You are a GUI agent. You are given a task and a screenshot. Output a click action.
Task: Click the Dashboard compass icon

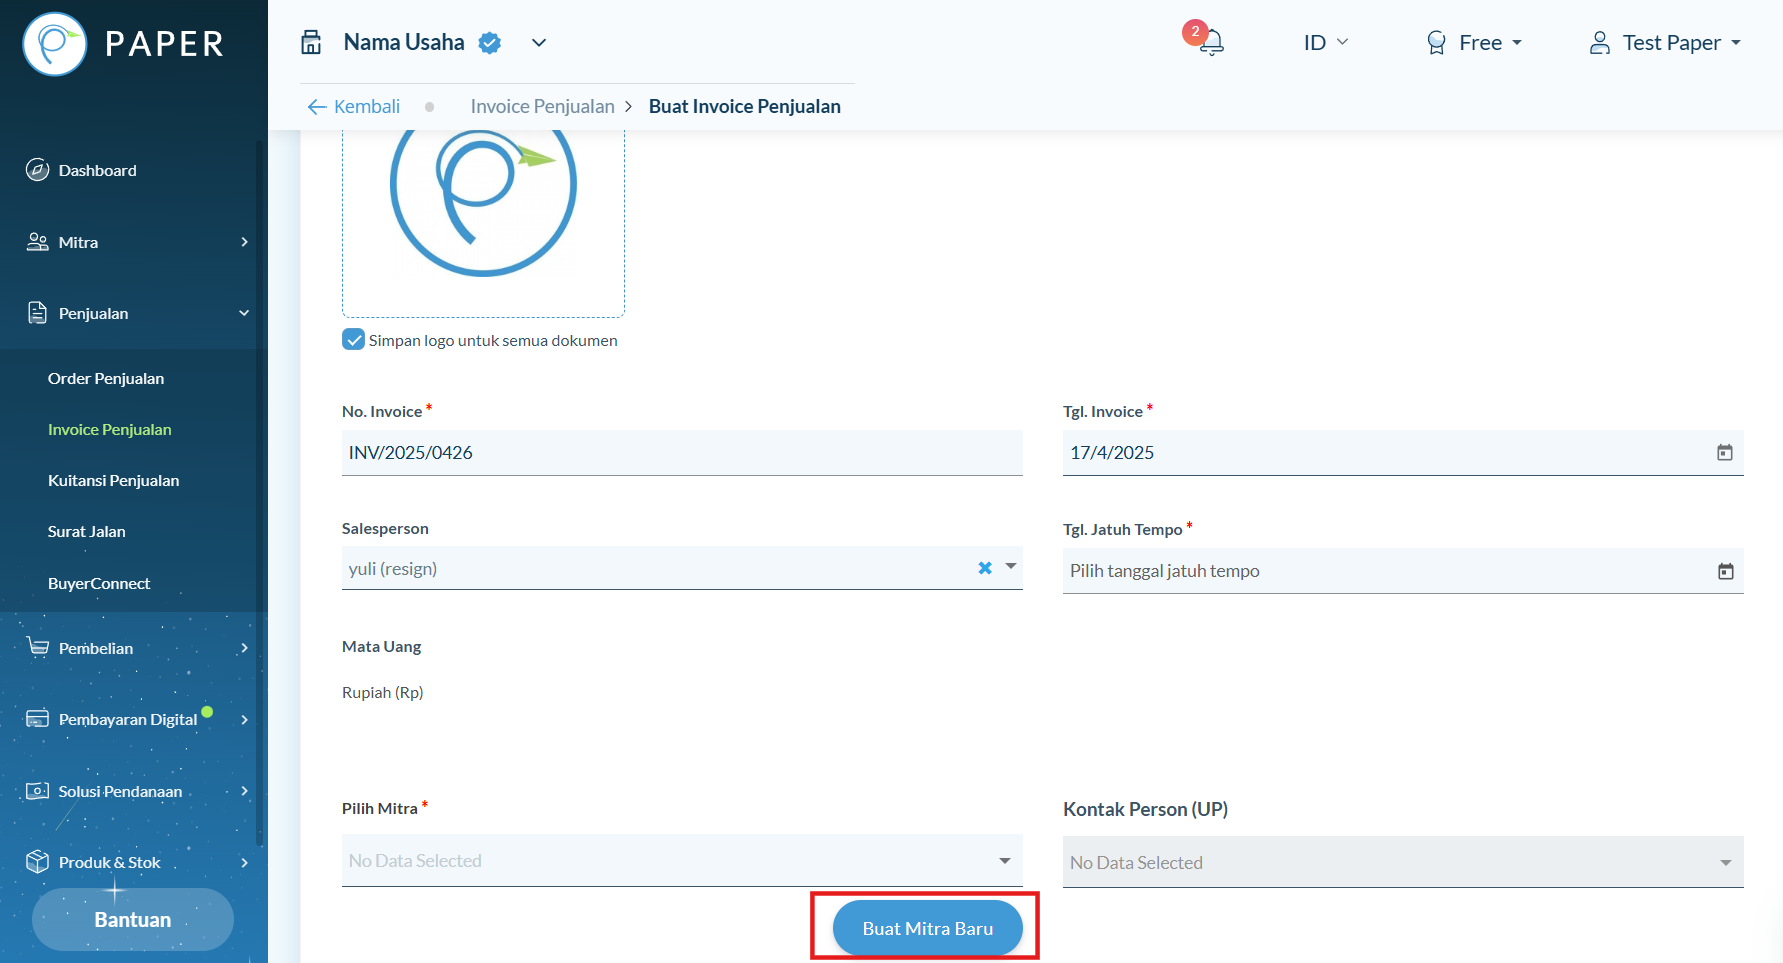click(37, 170)
